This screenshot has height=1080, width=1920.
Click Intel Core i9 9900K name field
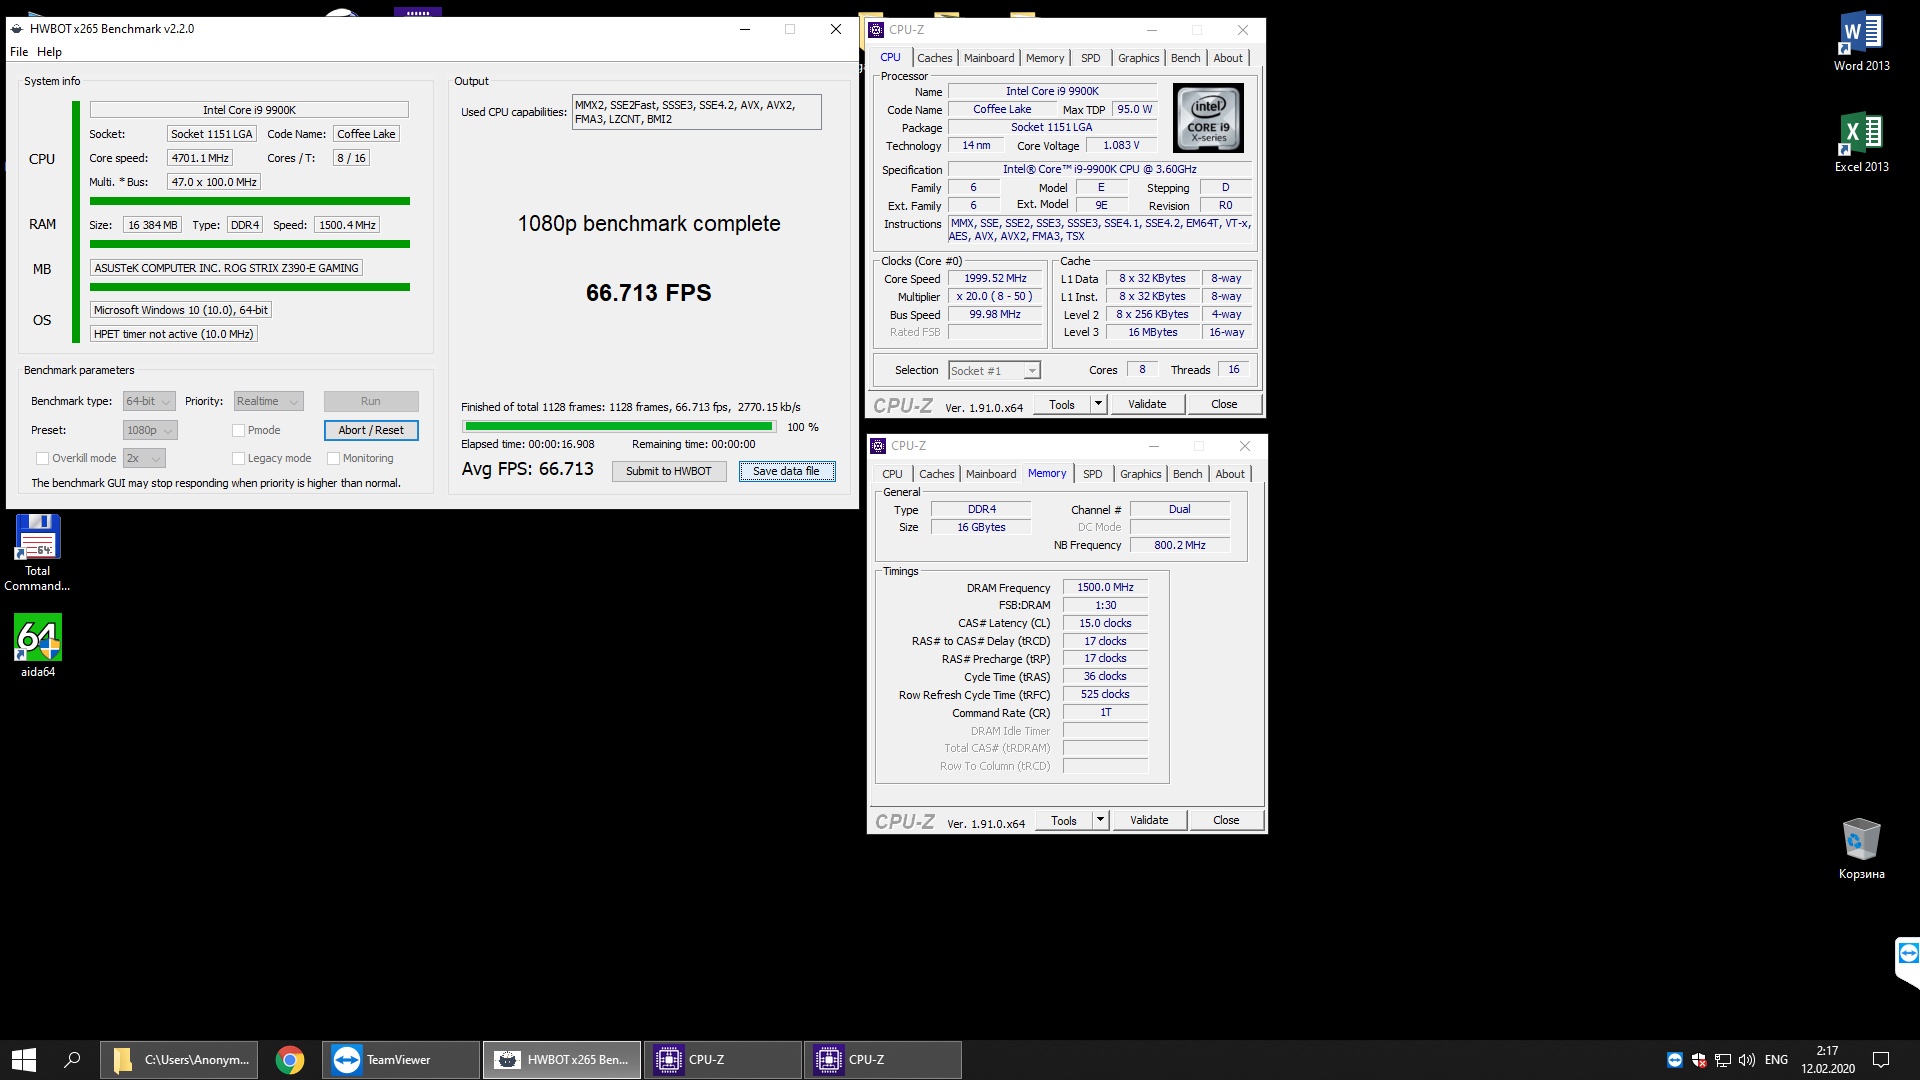249,110
